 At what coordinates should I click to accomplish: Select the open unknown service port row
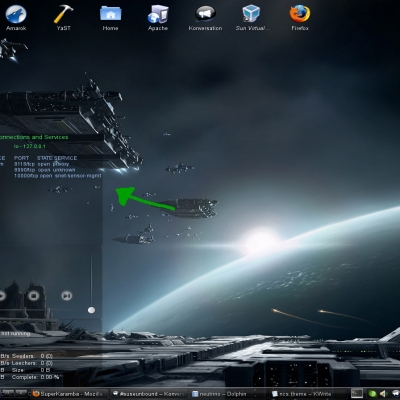point(44,170)
